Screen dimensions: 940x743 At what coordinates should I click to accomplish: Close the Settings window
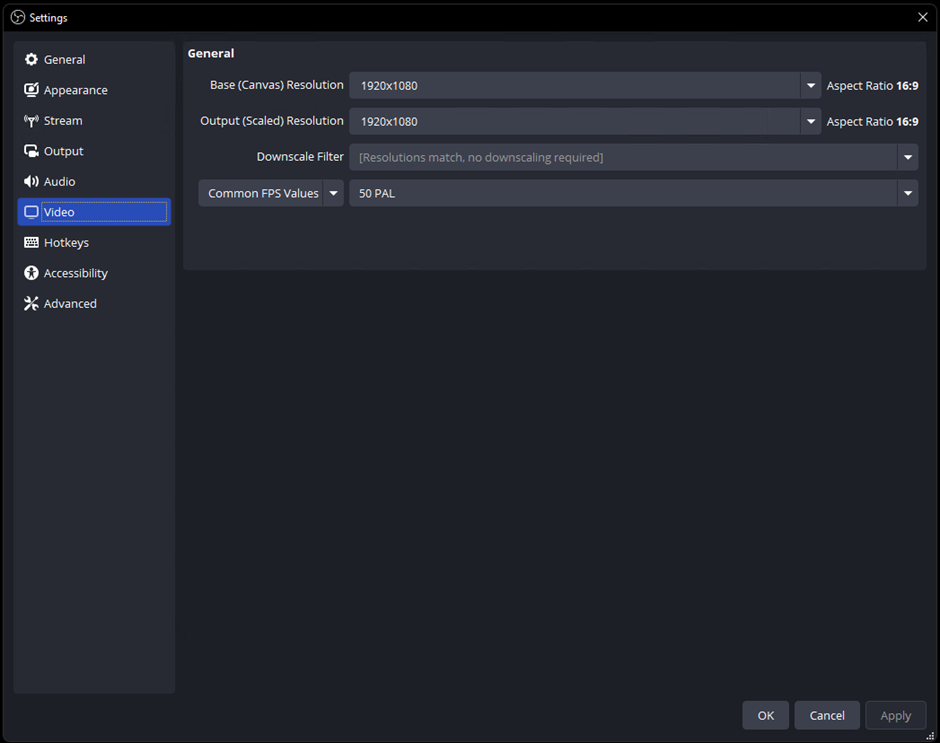[922, 17]
